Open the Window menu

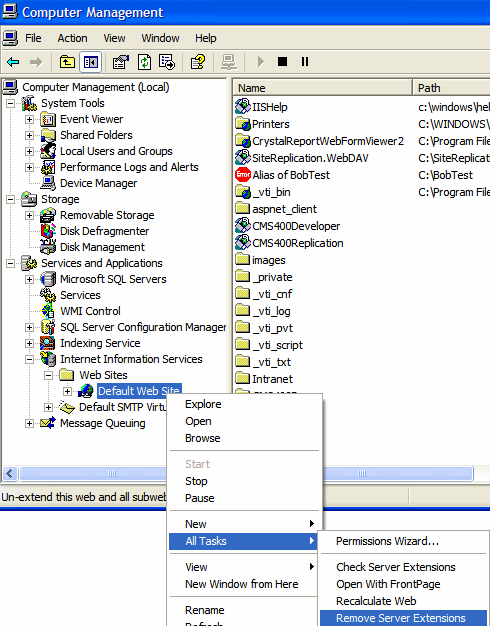[160, 38]
